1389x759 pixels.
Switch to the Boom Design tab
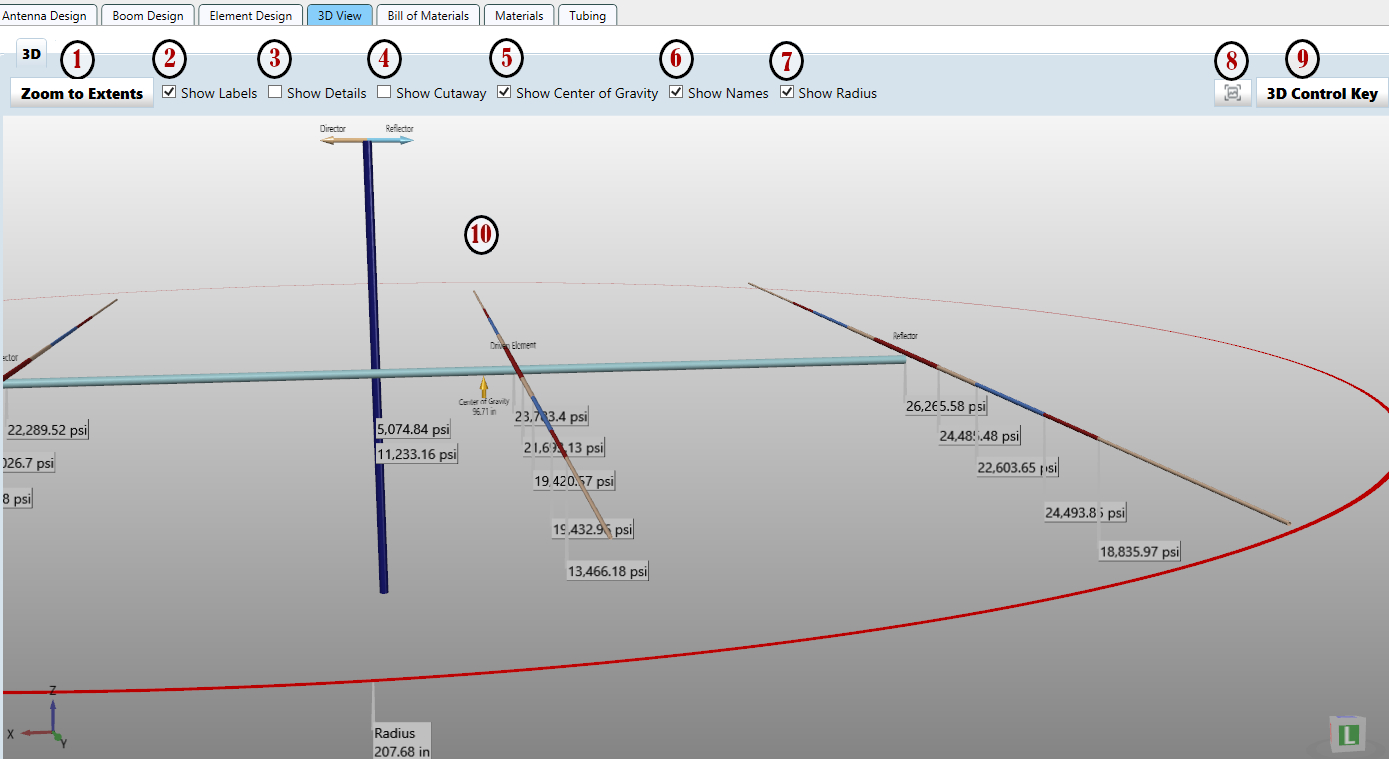(148, 16)
